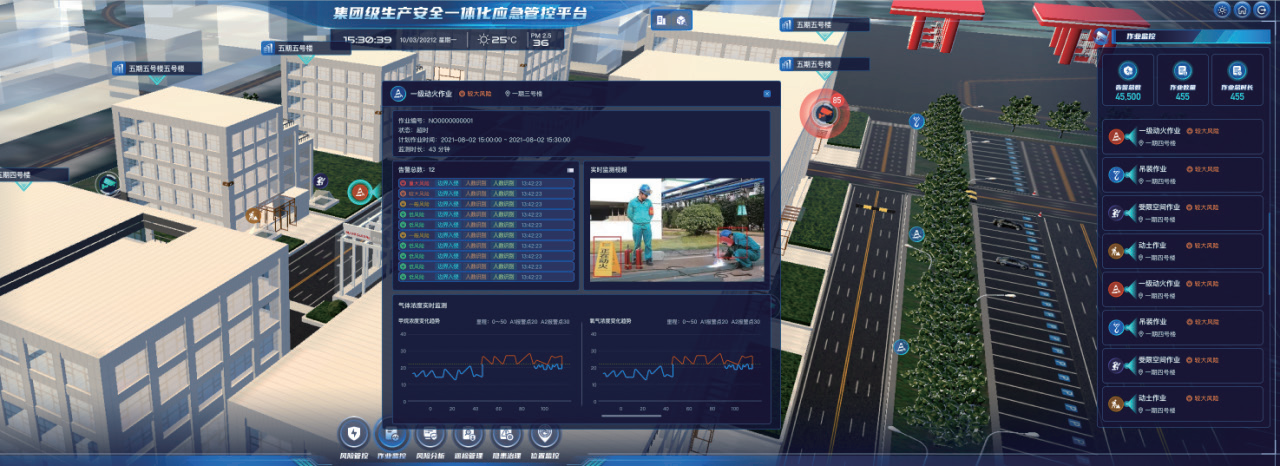Click the settings gear icon at top right
Viewport: 1280px width, 466px height.
click(1222, 10)
